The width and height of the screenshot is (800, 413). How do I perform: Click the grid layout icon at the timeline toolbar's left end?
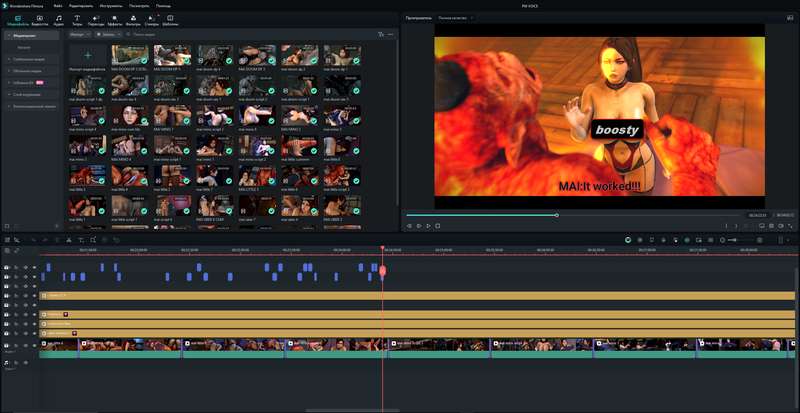(x=7, y=239)
